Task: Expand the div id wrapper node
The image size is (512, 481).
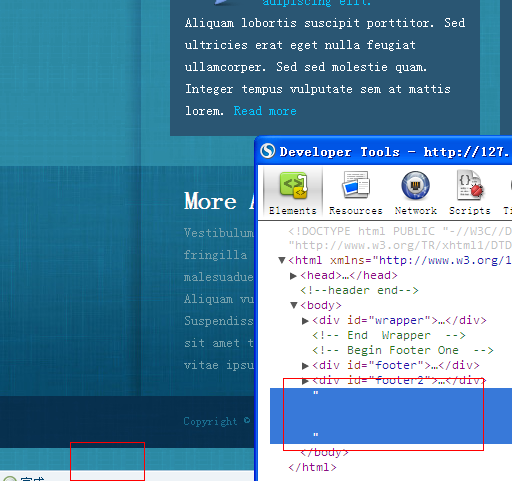Action: point(305,320)
